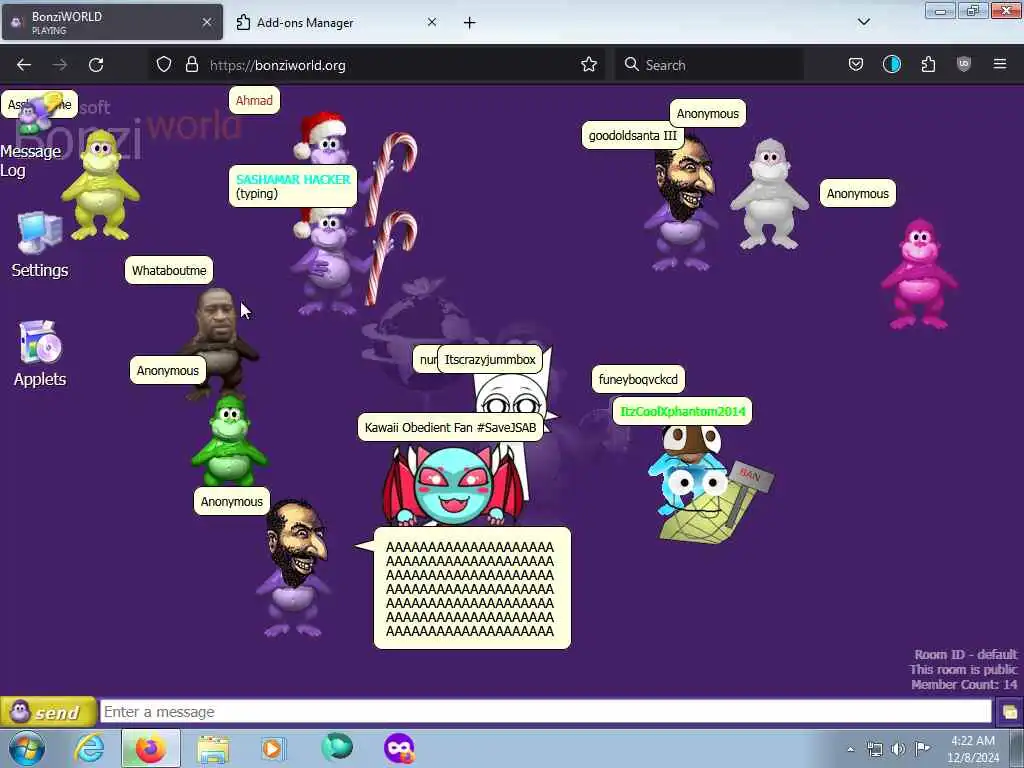Open the purple mask taskbar app

[399, 748]
